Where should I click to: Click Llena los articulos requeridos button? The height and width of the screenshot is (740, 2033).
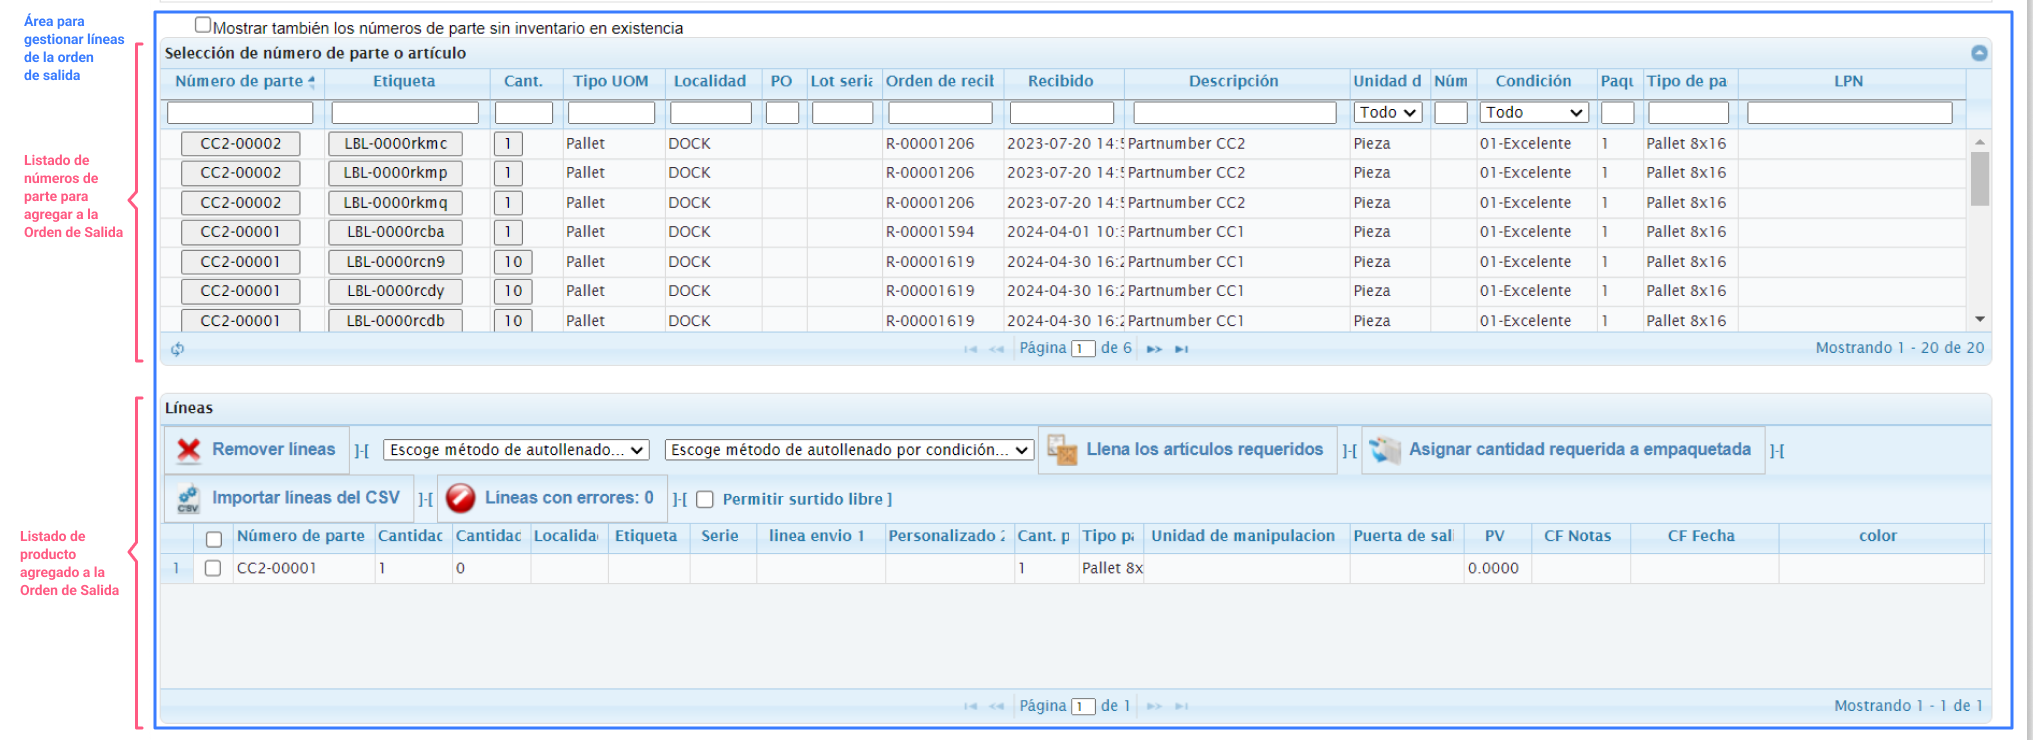click(1187, 450)
